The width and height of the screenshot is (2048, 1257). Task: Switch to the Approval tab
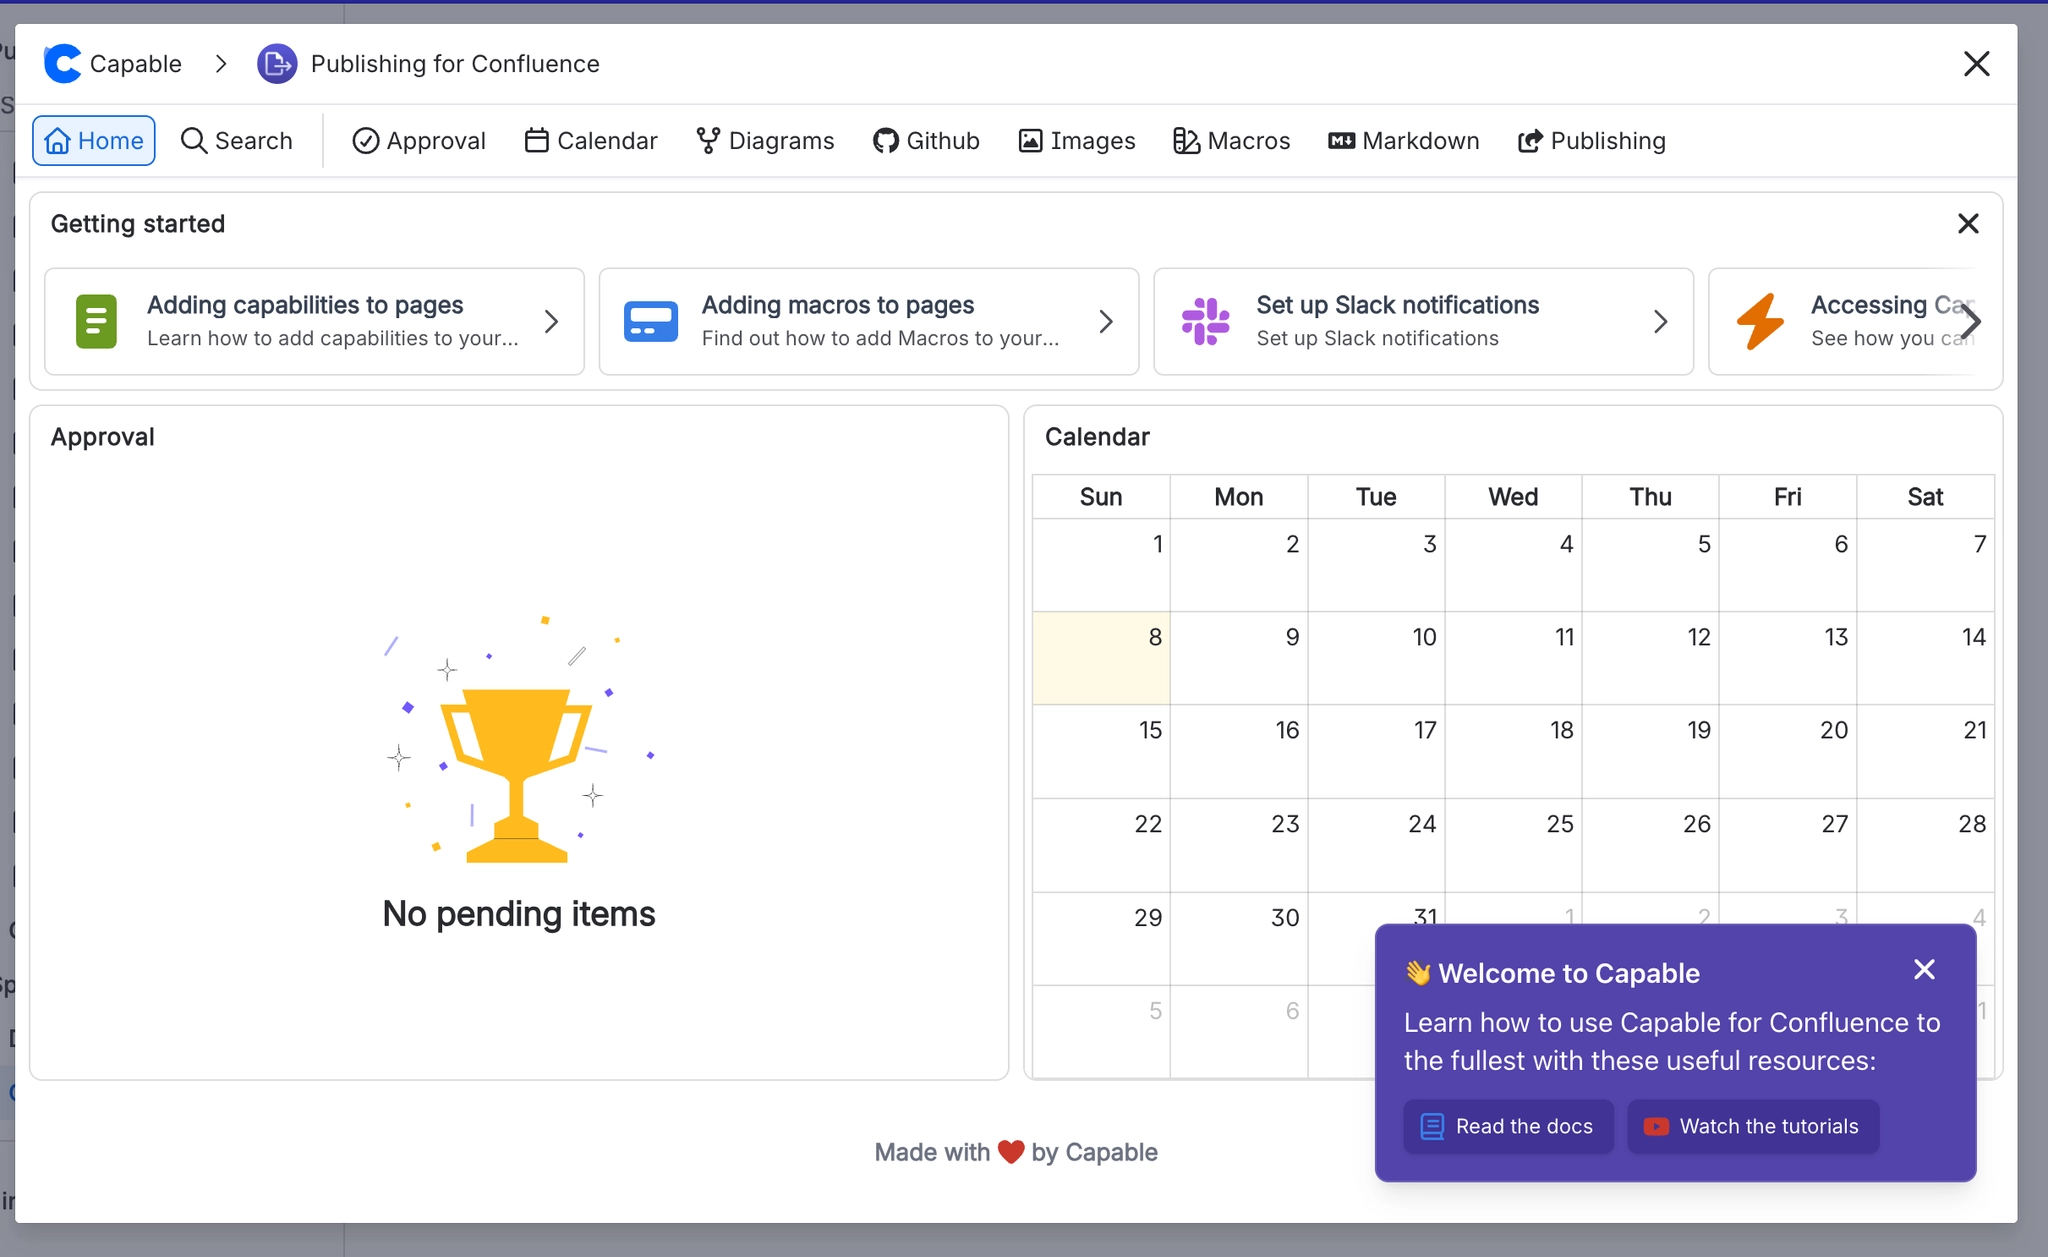pyautogui.click(x=419, y=141)
